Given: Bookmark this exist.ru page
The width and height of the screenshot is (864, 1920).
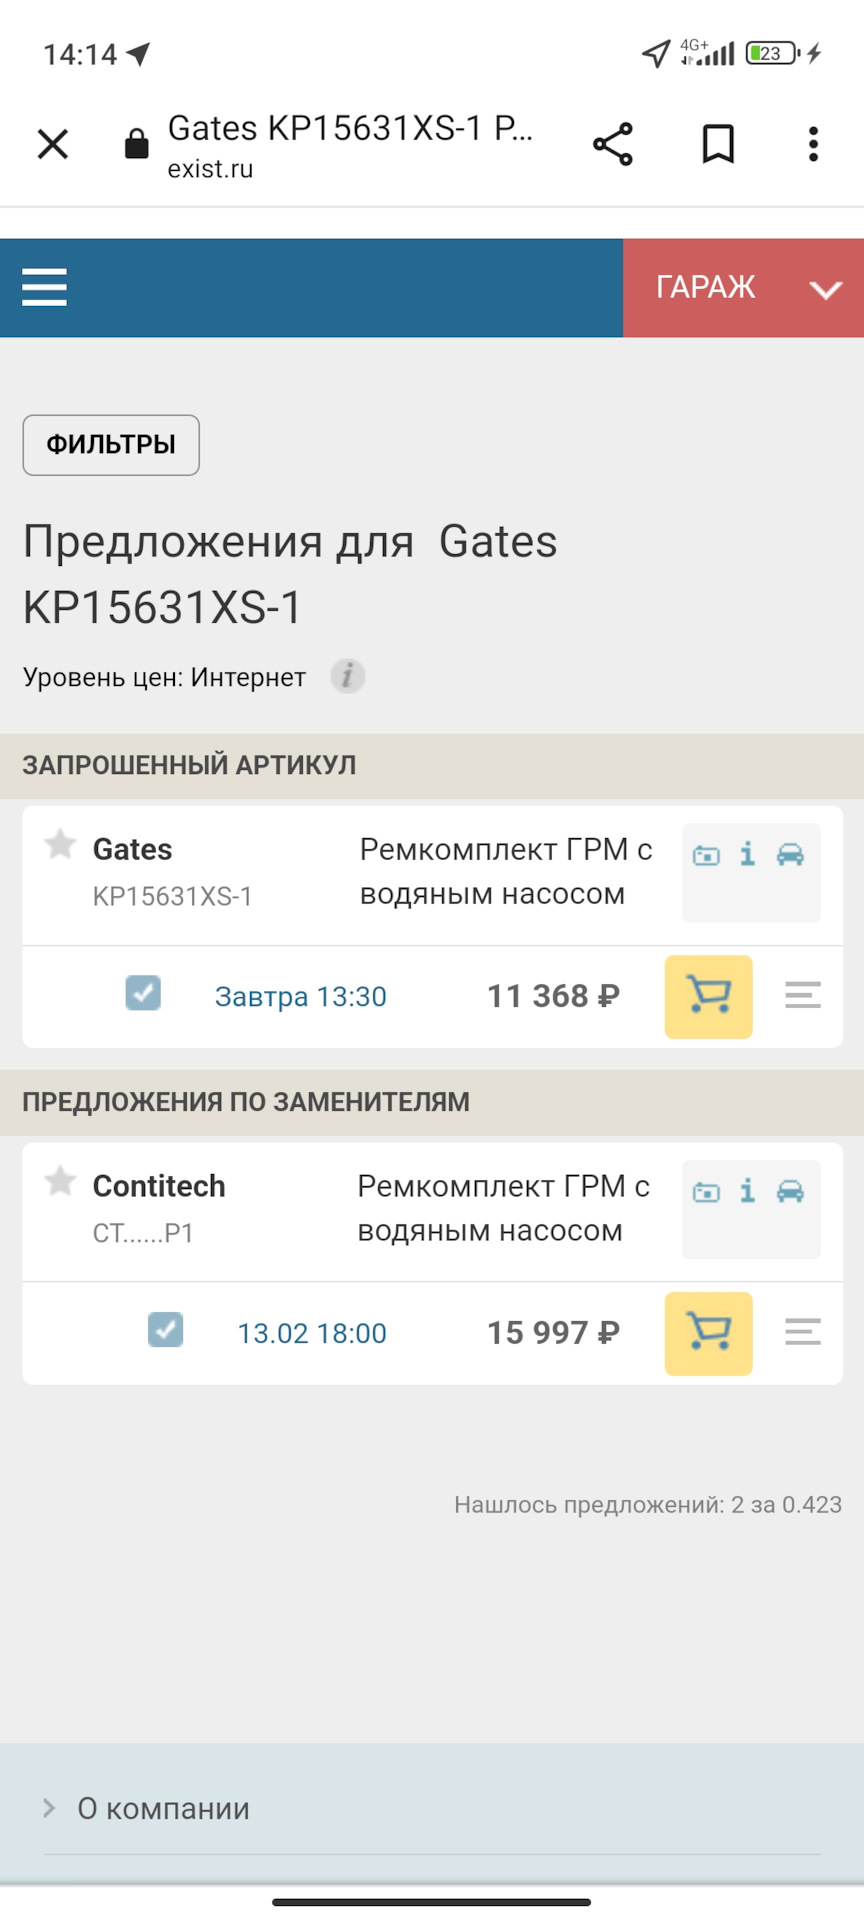Looking at the screenshot, I should pos(718,144).
